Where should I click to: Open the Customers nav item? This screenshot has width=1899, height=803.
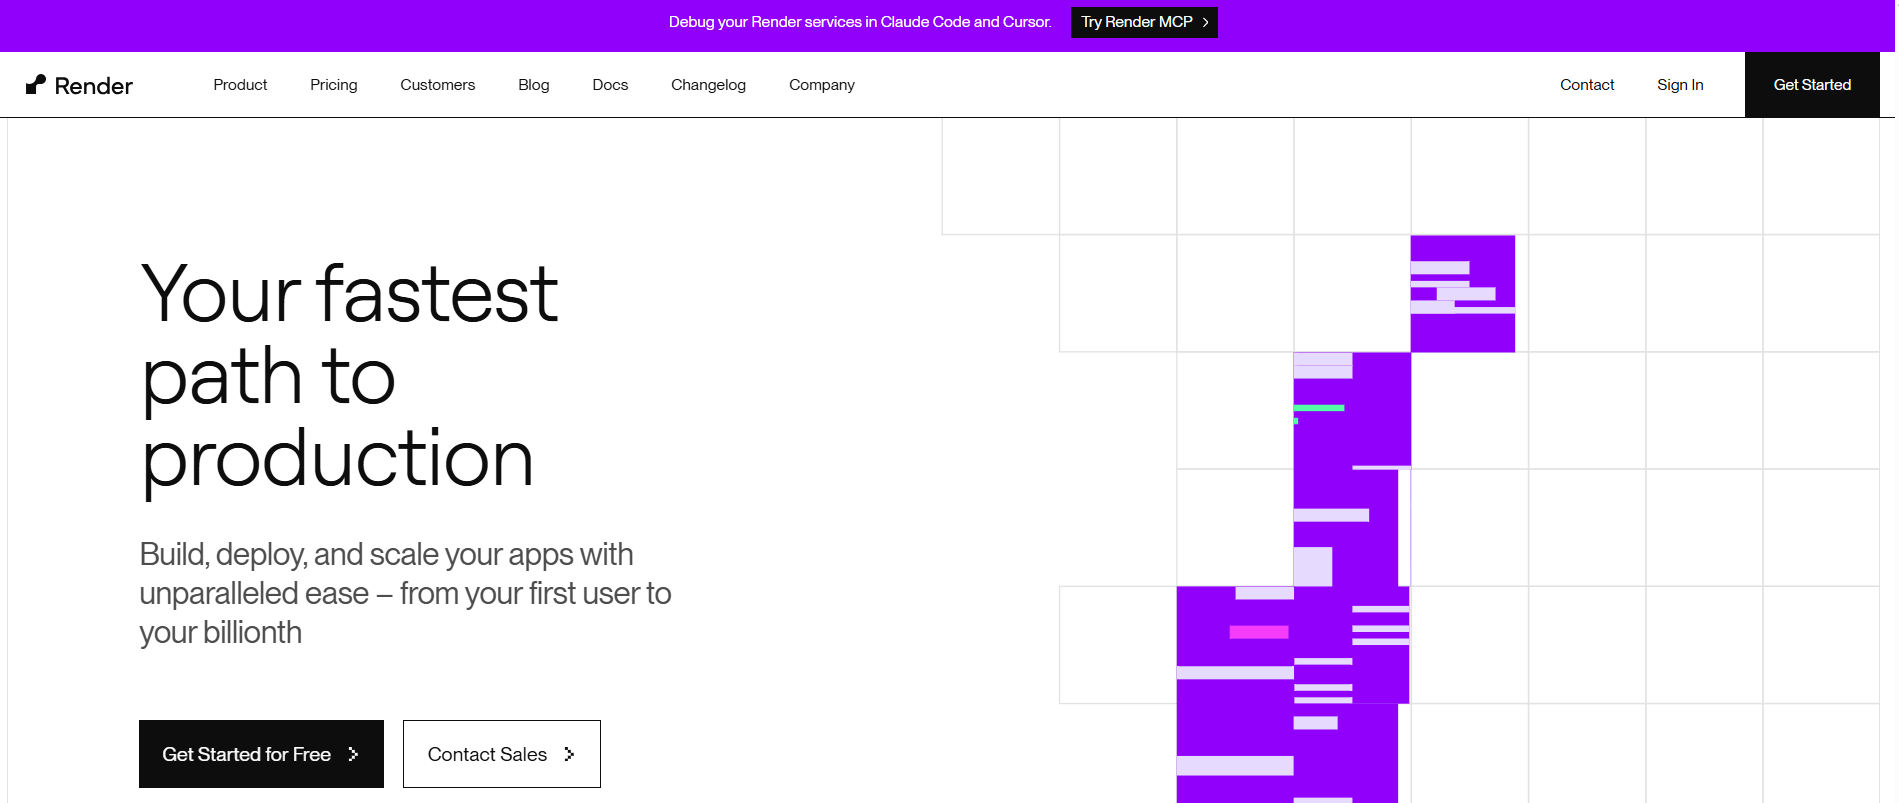(x=437, y=85)
